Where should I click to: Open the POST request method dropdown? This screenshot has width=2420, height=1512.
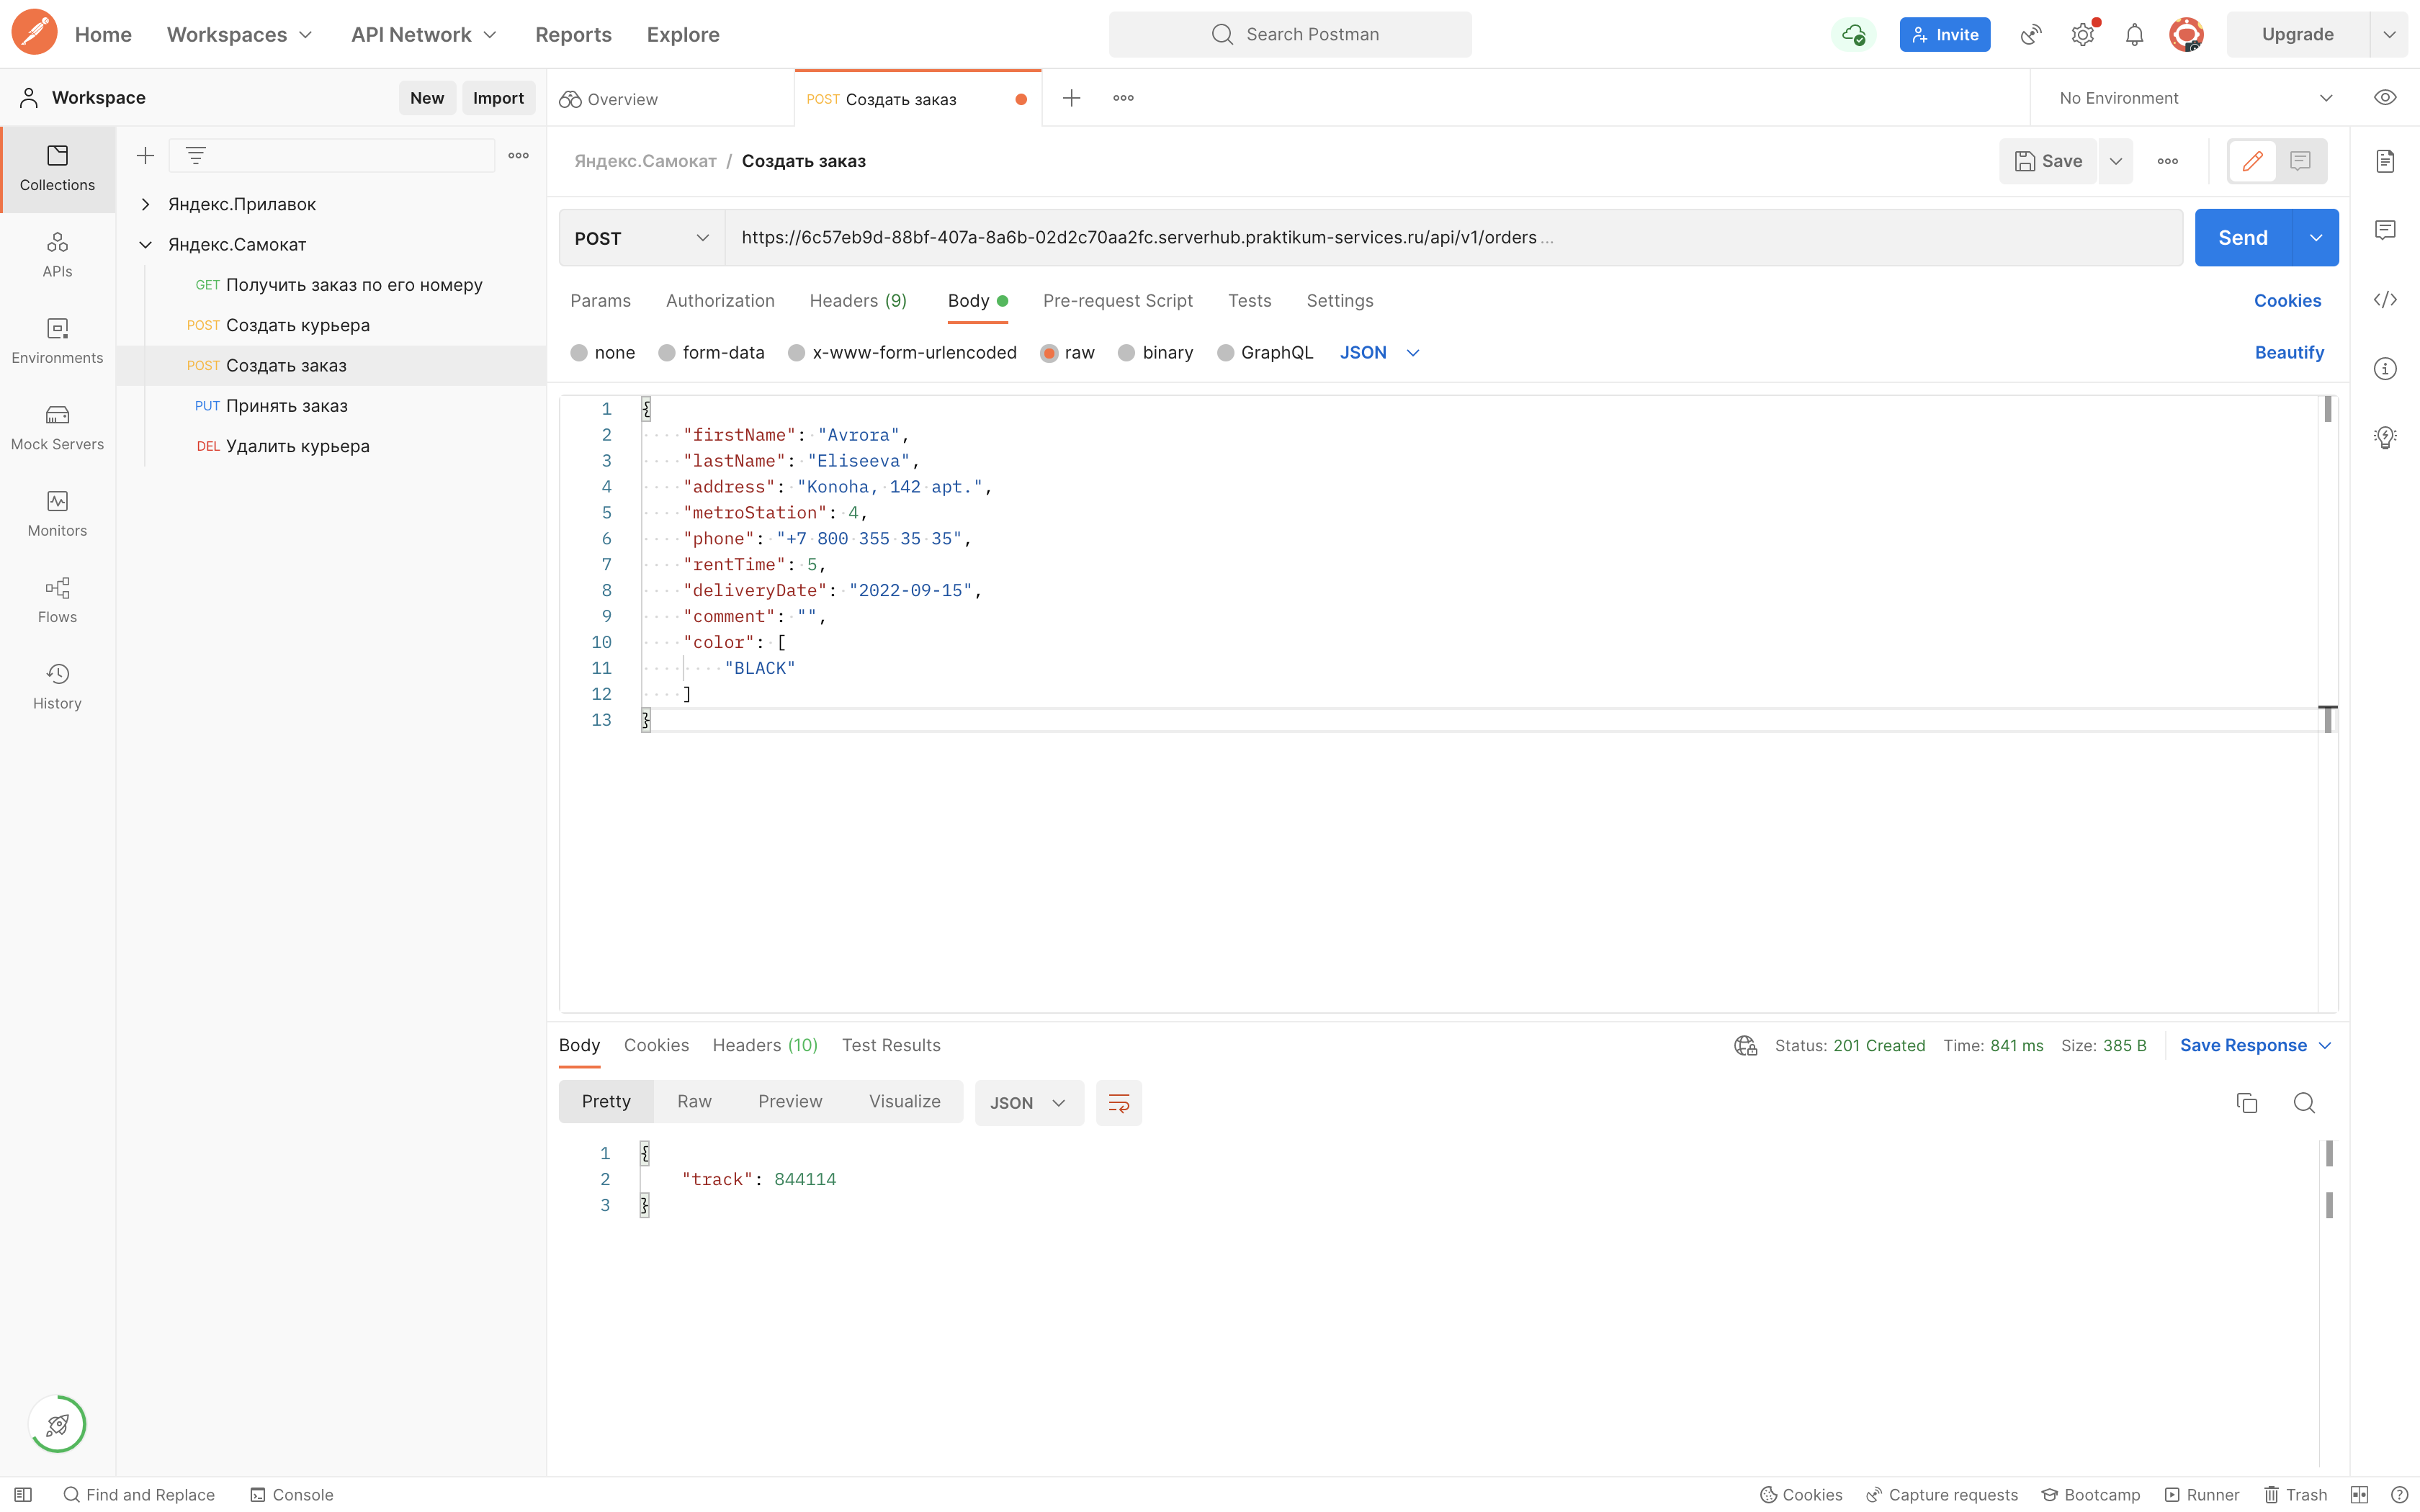click(641, 237)
